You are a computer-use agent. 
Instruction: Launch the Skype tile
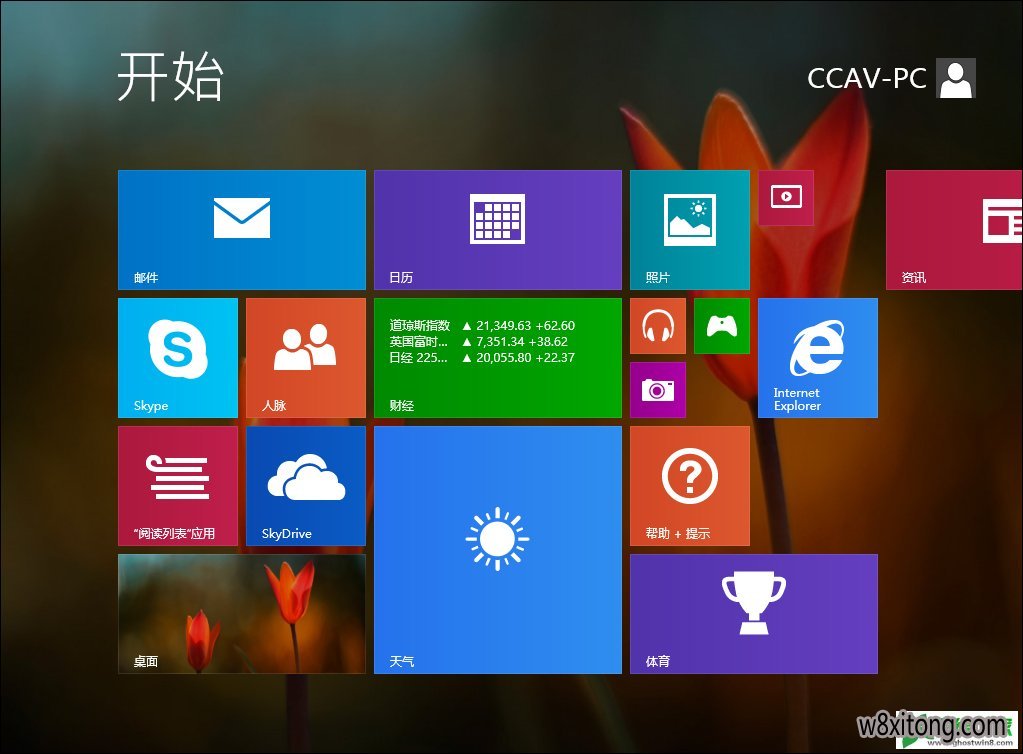pyautogui.click(x=177, y=357)
